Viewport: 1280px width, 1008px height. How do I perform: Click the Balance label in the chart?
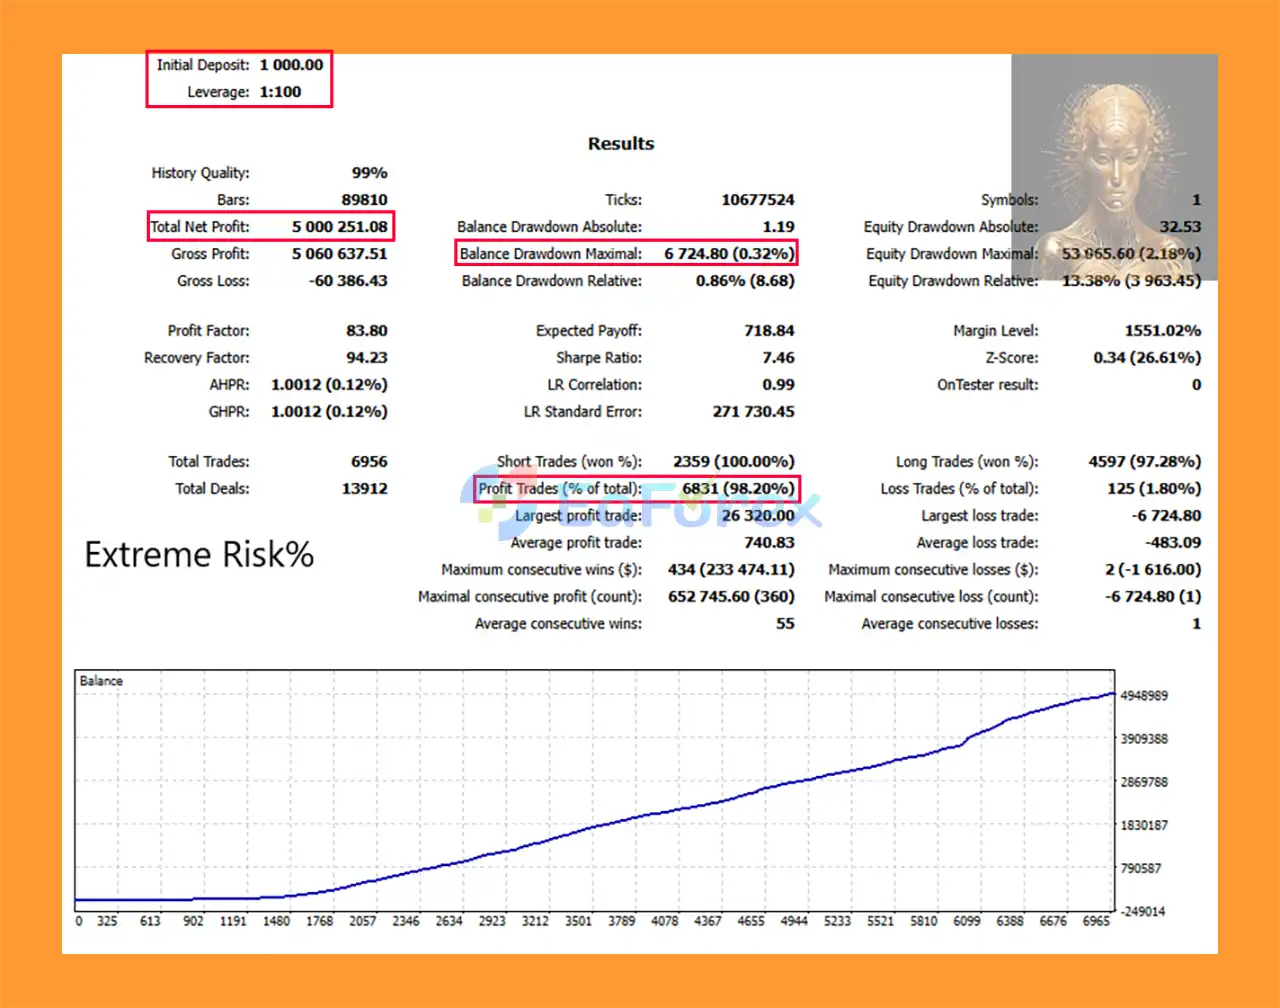pos(101,681)
